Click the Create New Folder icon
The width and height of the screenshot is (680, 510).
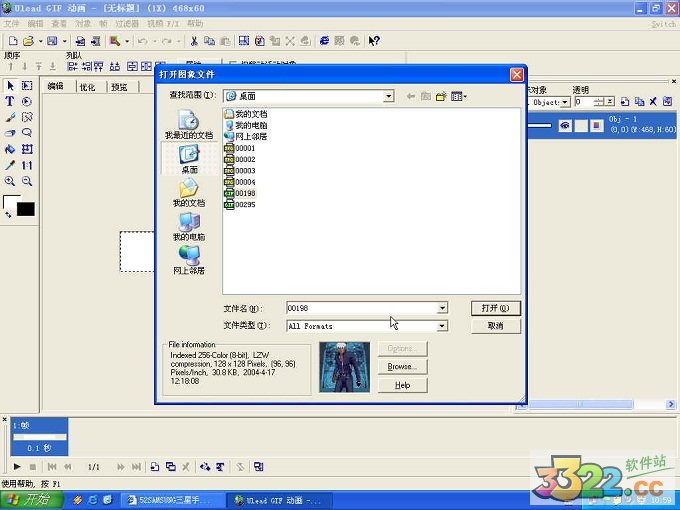(x=441, y=96)
